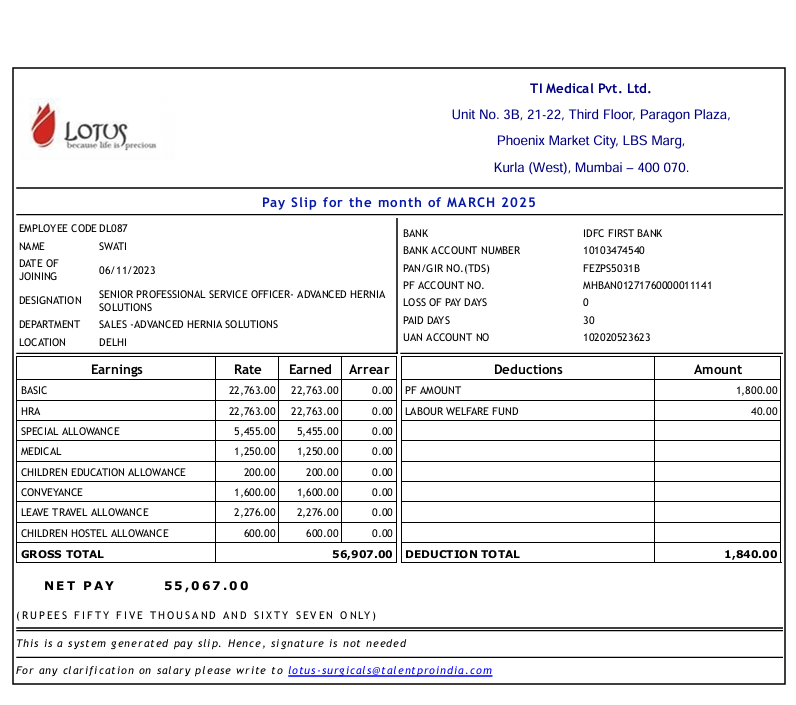796x705 pixels.
Task: Open the lotus-surgicals@talentproindia.com email link
Action: [x=390, y=670]
